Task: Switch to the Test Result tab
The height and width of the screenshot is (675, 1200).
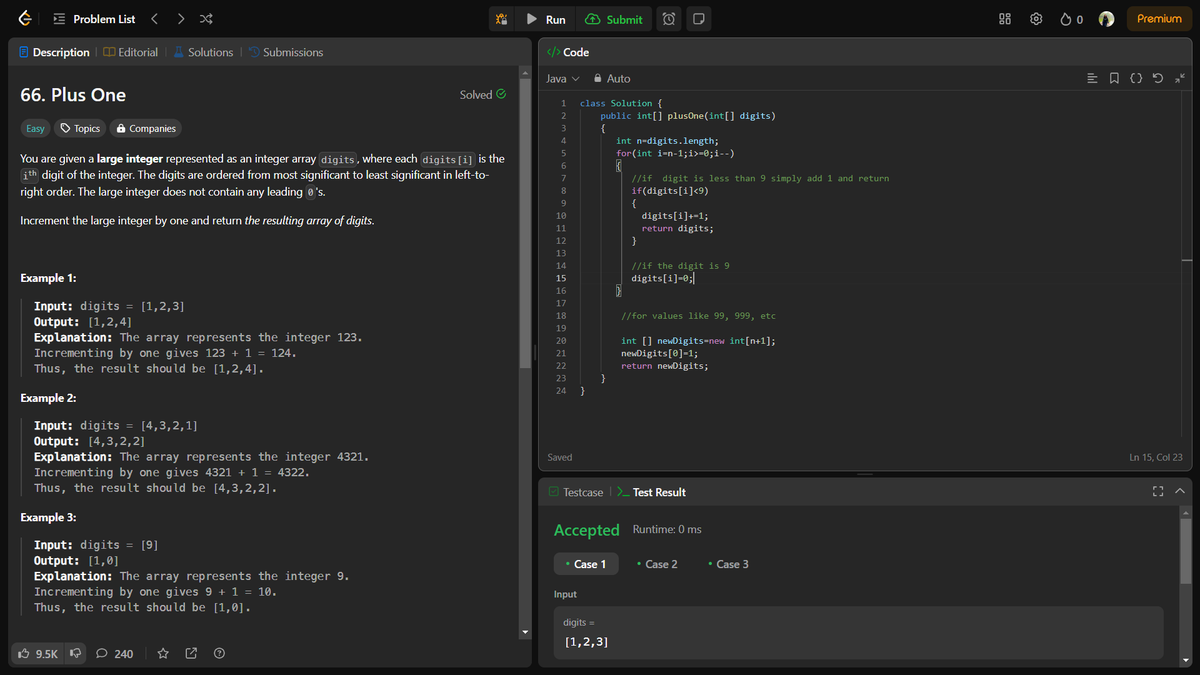Action: pos(650,492)
